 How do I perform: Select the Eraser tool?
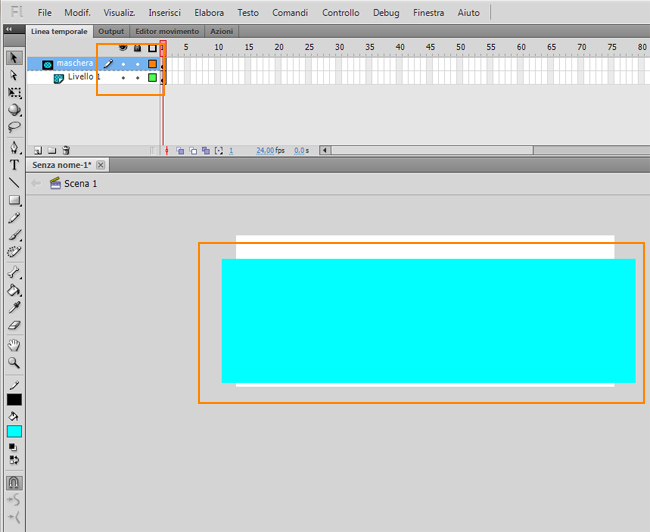(x=14, y=325)
